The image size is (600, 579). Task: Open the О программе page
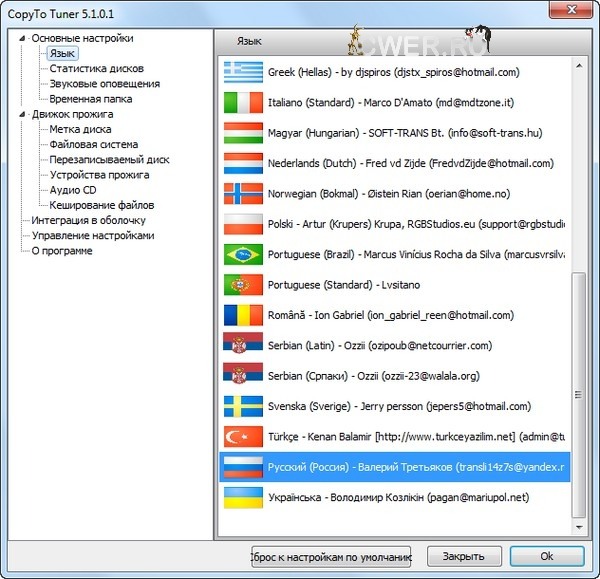[x=62, y=251]
